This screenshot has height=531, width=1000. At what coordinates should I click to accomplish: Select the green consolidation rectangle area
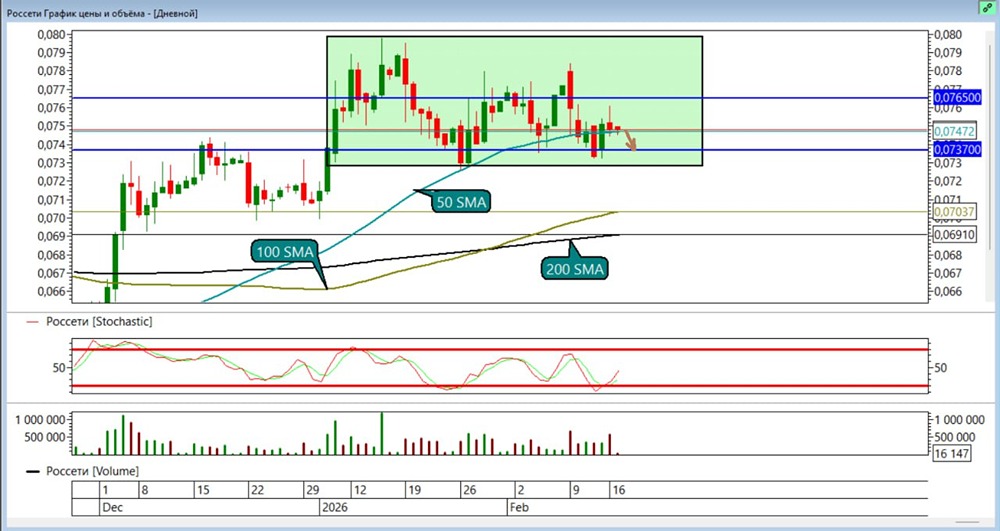515,101
